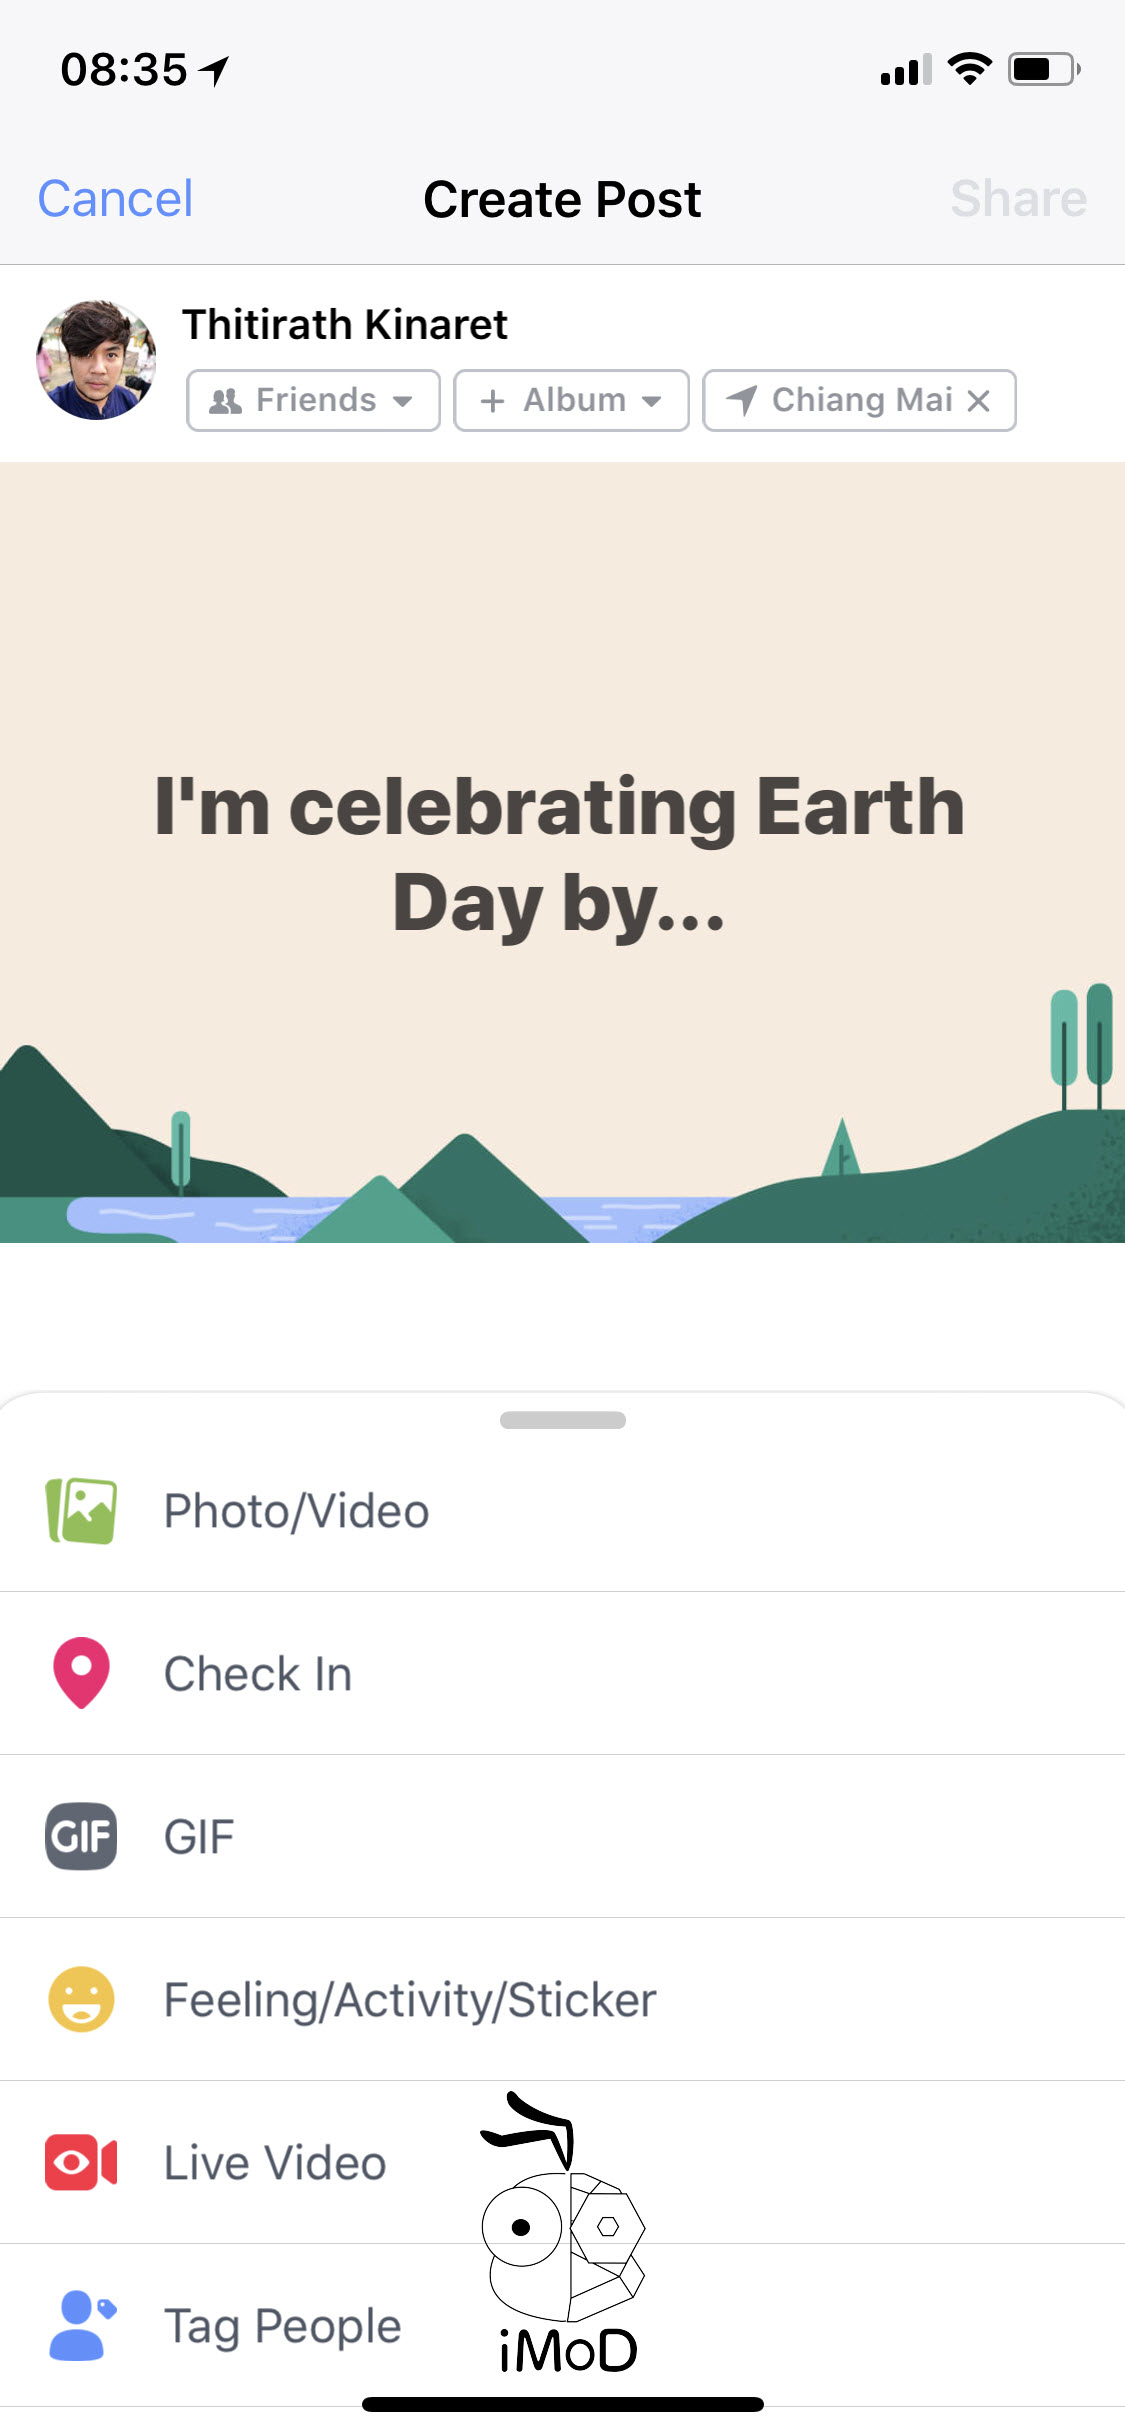Cancel the post creation
The image size is (1125, 2436).
pos(115,199)
